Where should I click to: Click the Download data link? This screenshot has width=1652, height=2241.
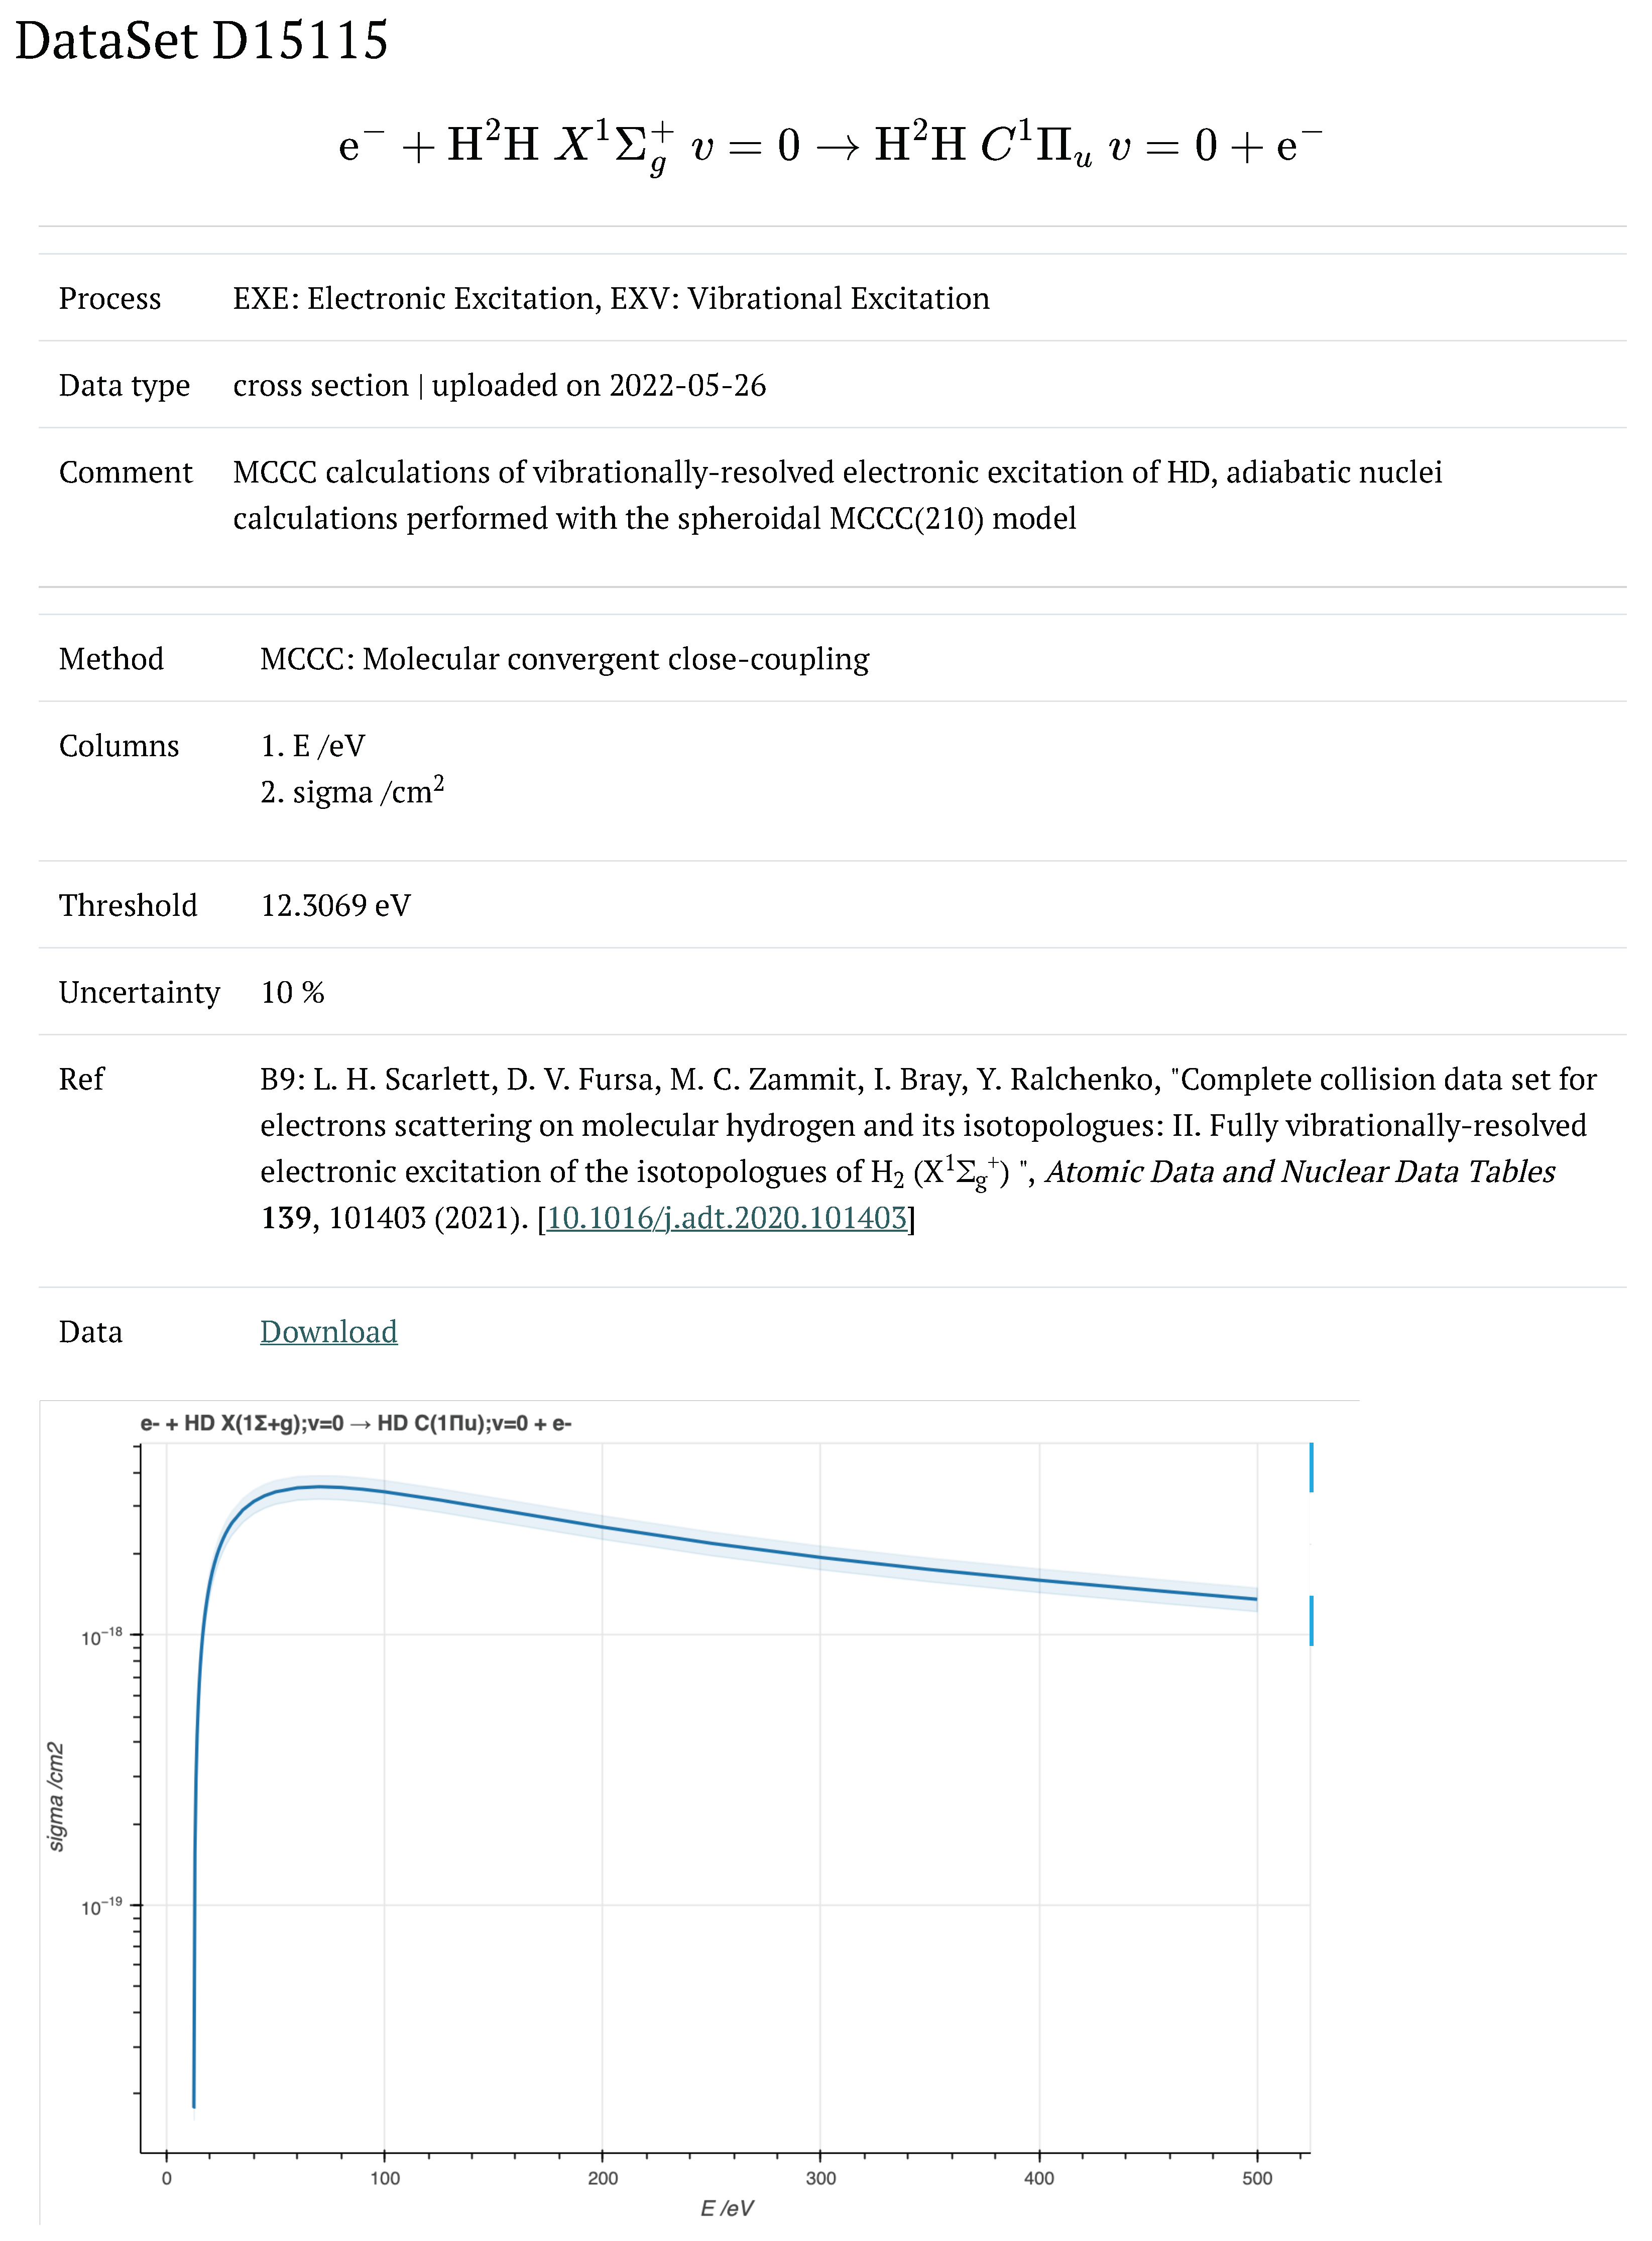click(x=328, y=1331)
